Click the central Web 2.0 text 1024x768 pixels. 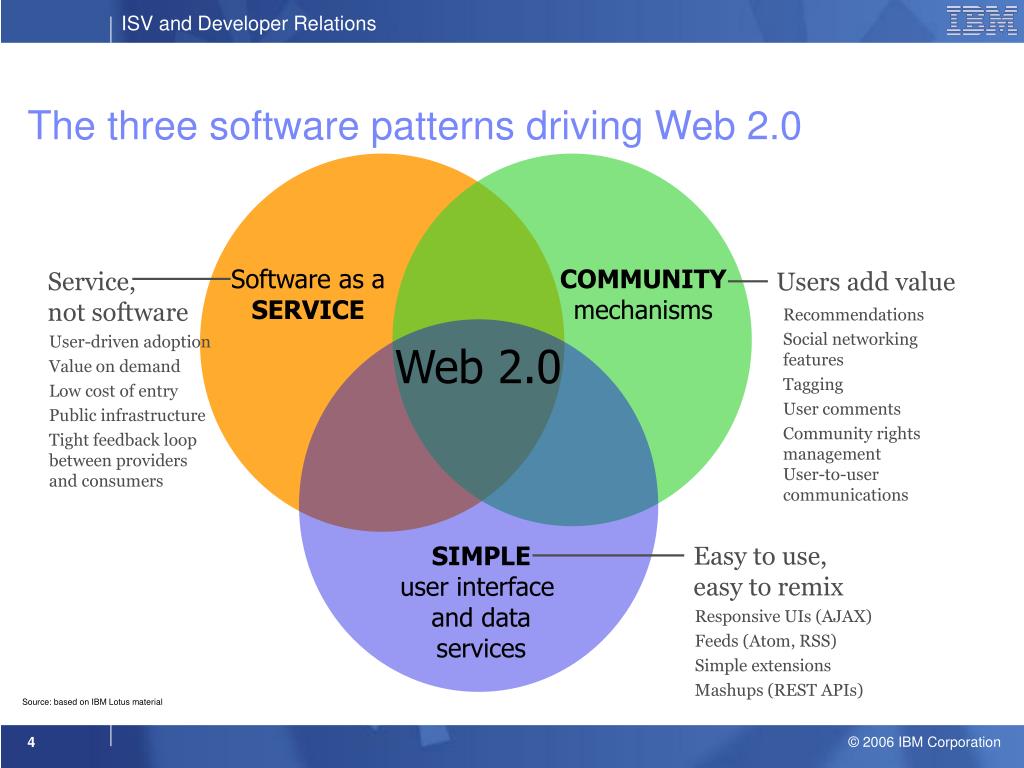478,368
